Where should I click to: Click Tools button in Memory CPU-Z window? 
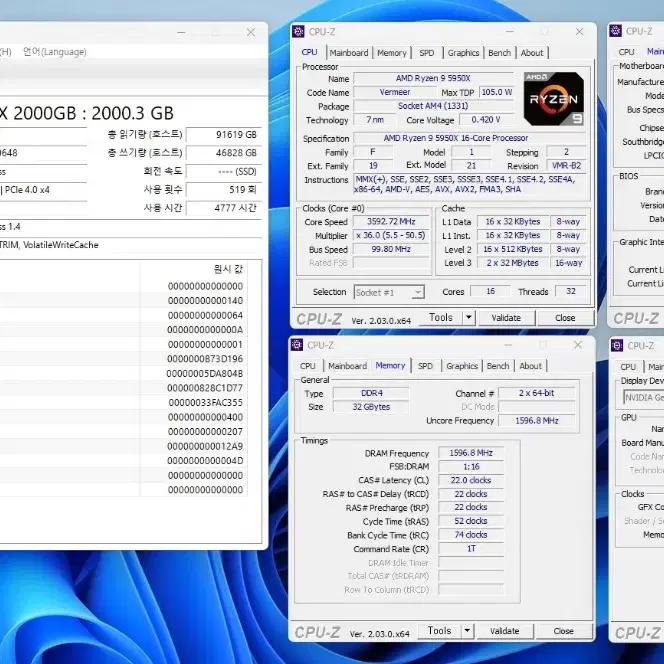pos(439,631)
